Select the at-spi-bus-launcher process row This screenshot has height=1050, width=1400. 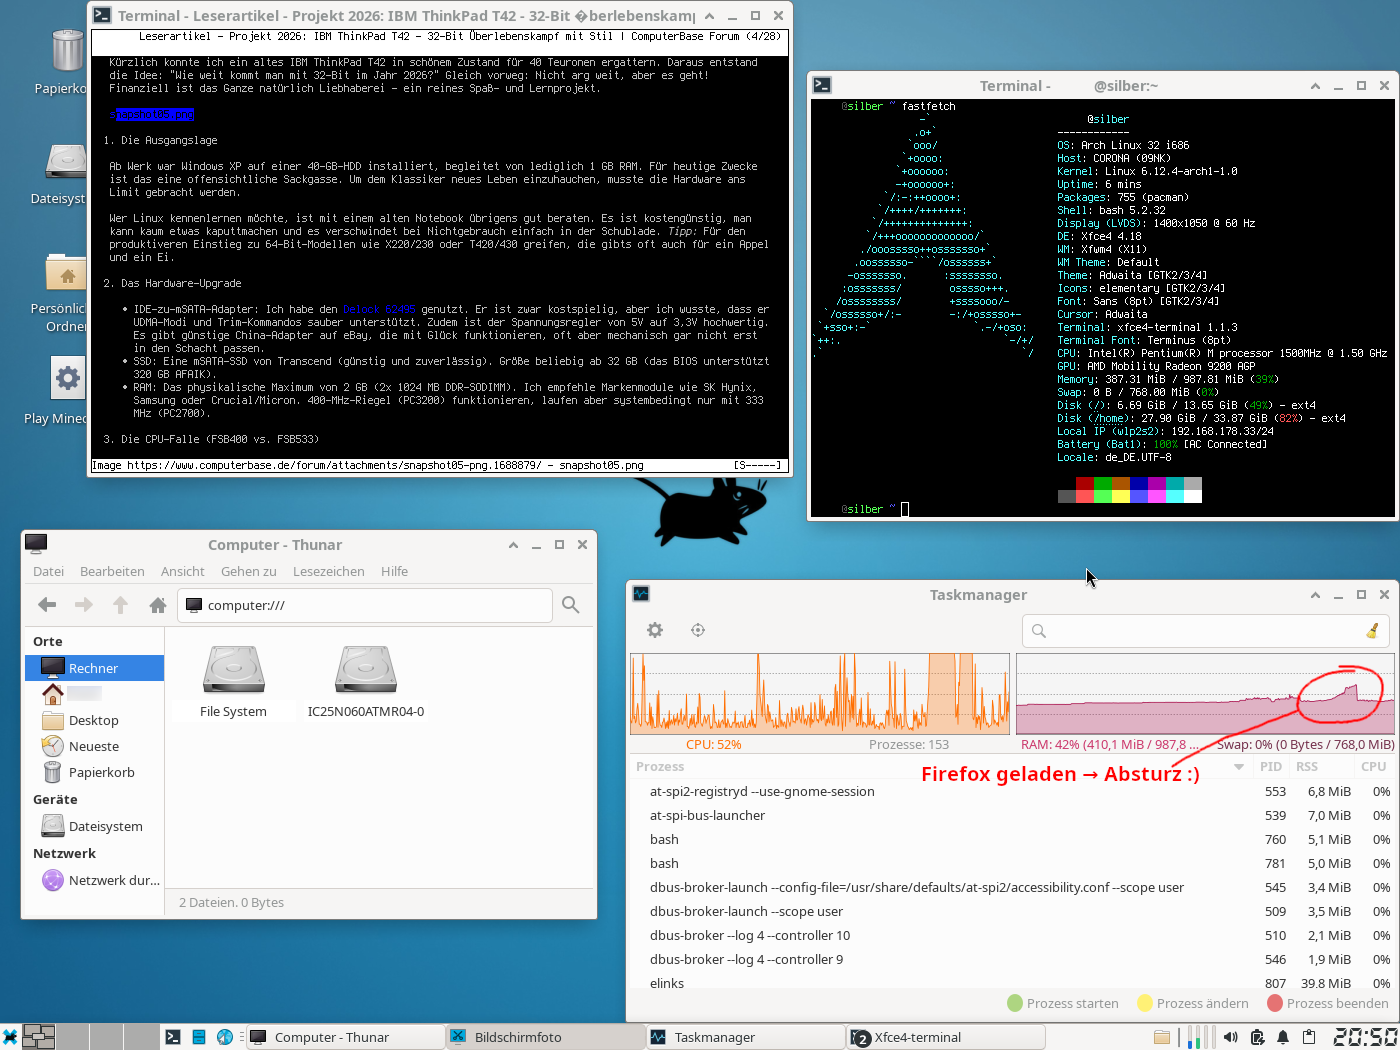pyautogui.click(x=1012, y=815)
